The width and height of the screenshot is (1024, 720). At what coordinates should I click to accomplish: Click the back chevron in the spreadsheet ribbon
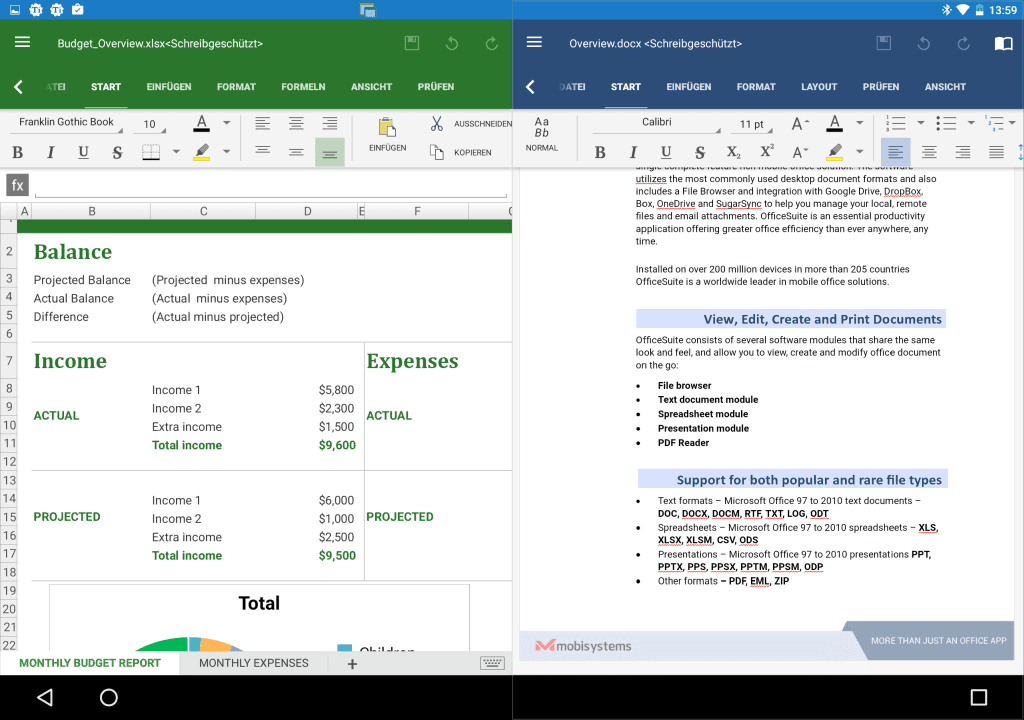(x=18, y=87)
